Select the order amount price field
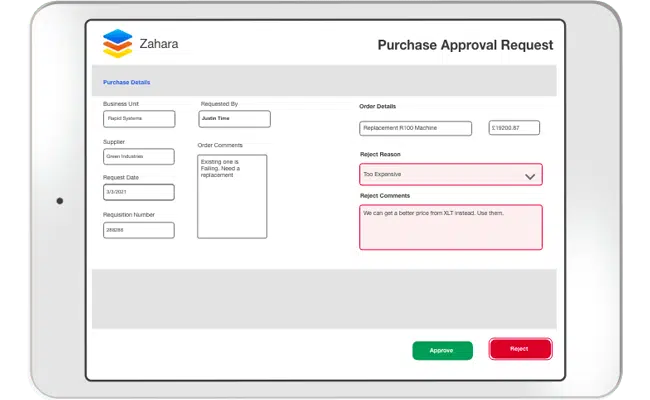The height and width of the screenshot is (400, 650). tap(514, 128)
